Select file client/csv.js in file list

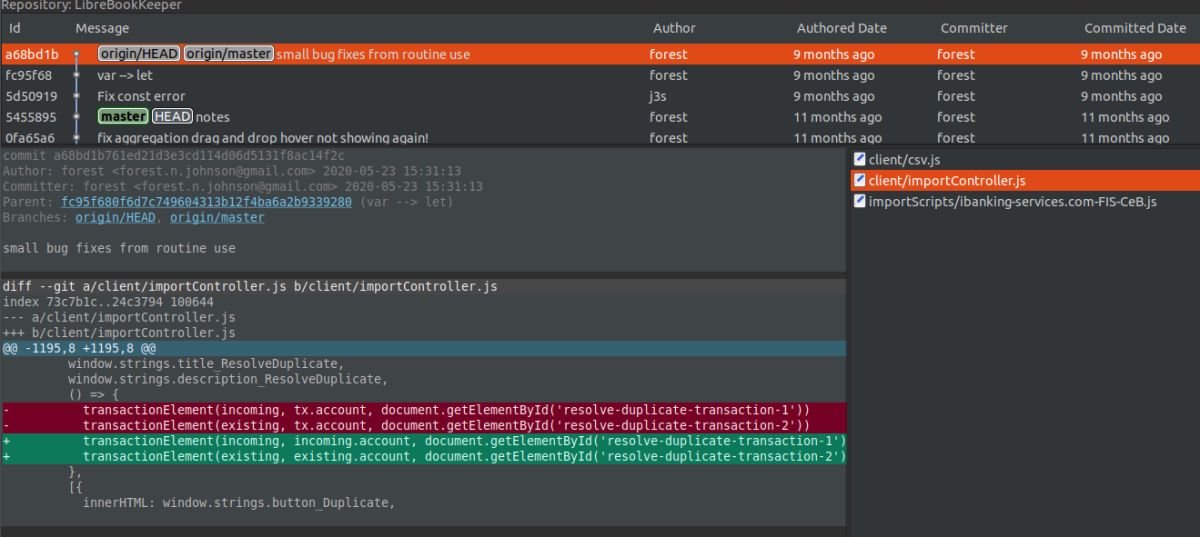[x=1025, y=159]
